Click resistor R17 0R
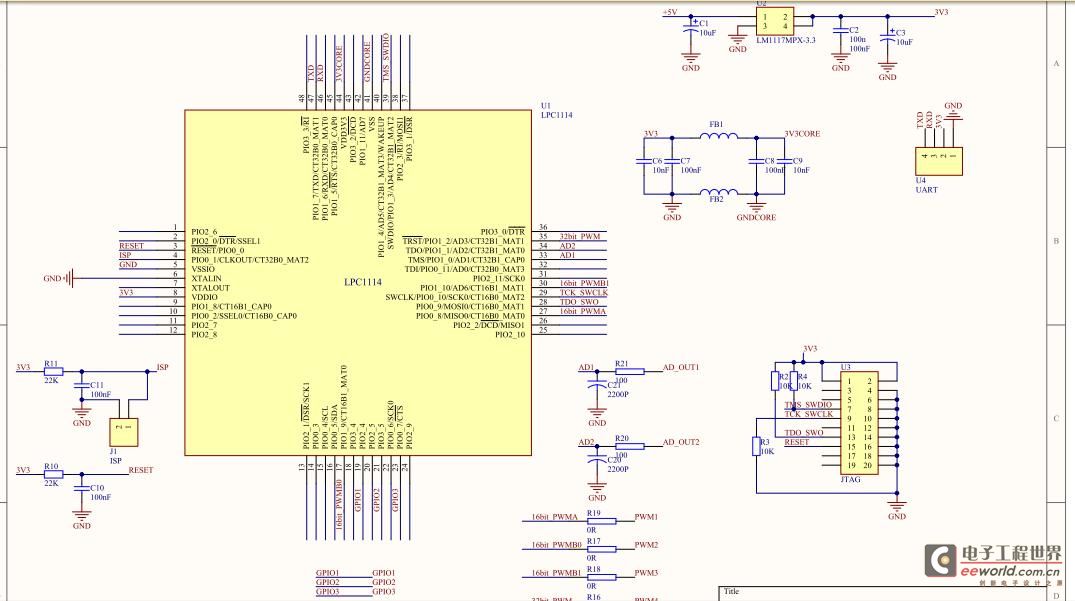Viewport: 1075px width, 601px height. 601,549
